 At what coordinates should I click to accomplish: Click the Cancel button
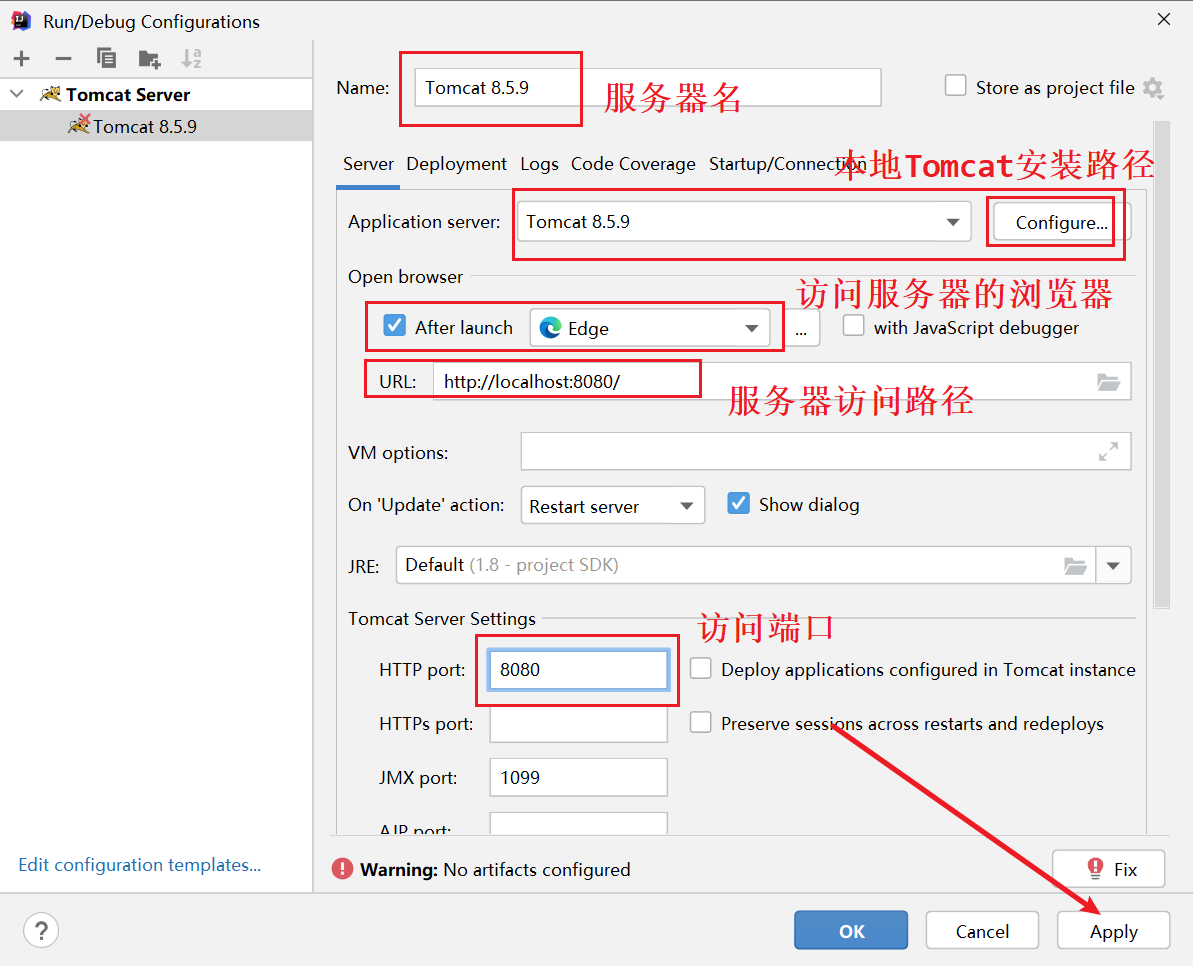click(982, 930)
